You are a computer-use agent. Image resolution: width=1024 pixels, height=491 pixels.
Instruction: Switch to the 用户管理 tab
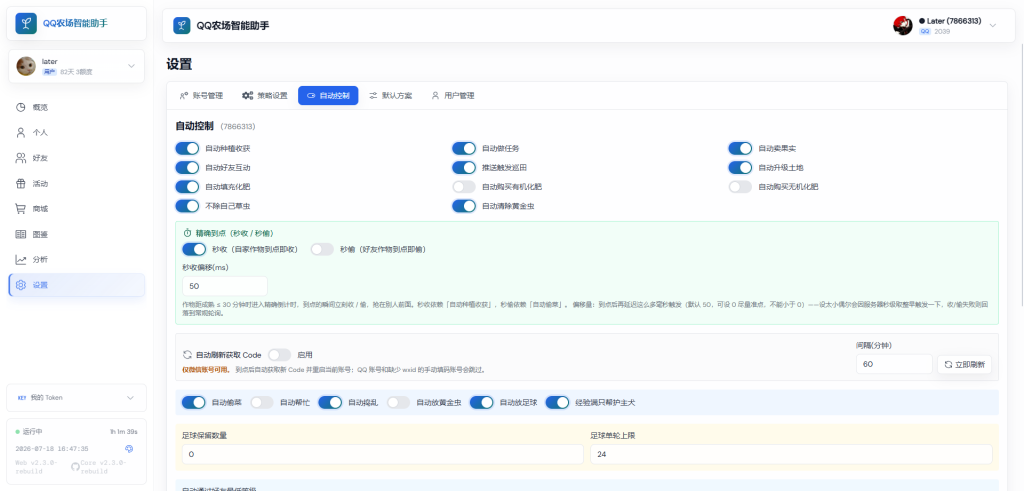click(452, 95)
